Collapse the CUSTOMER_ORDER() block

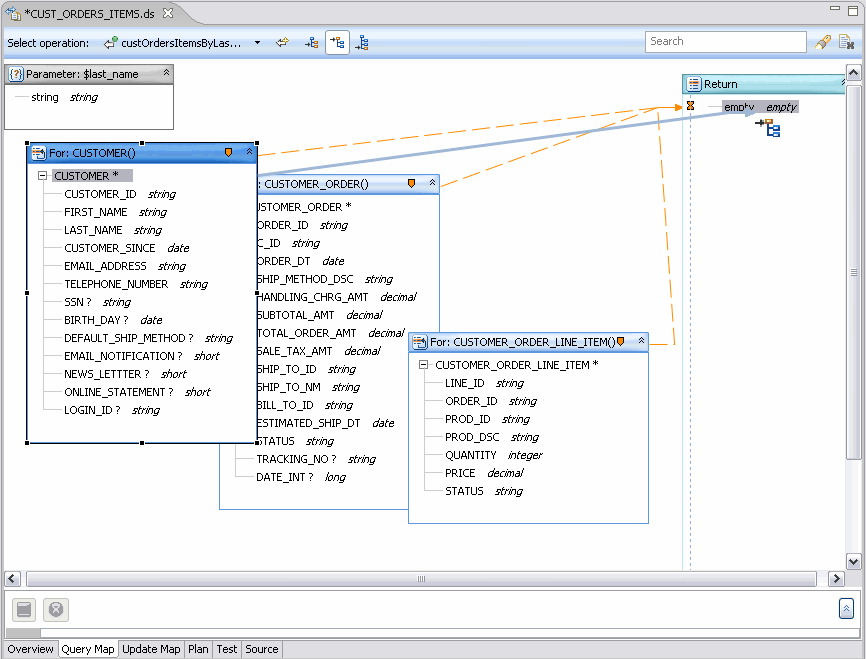click(x=432, y=182)
